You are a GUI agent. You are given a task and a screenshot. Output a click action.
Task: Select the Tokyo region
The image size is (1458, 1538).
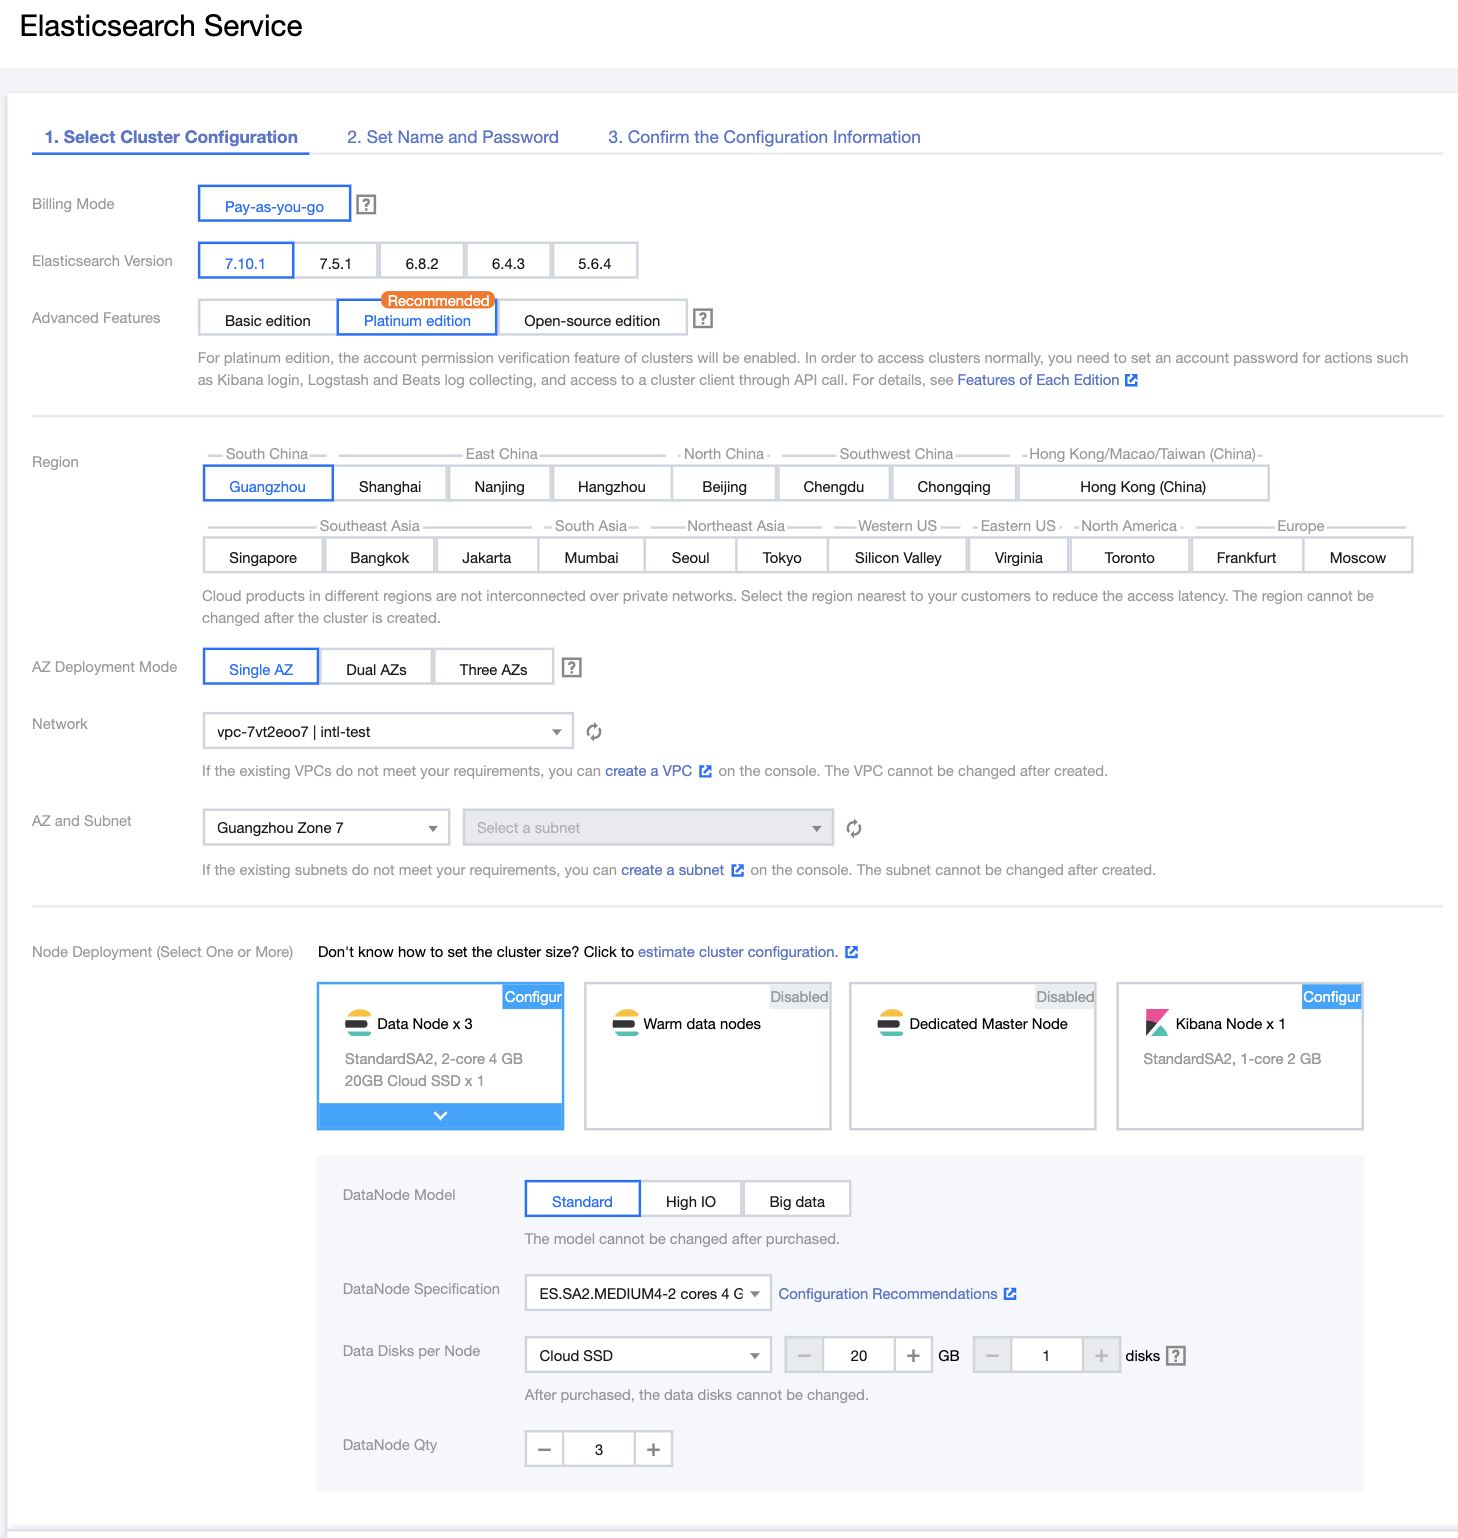pyautogui.click(x=782, y=555)
